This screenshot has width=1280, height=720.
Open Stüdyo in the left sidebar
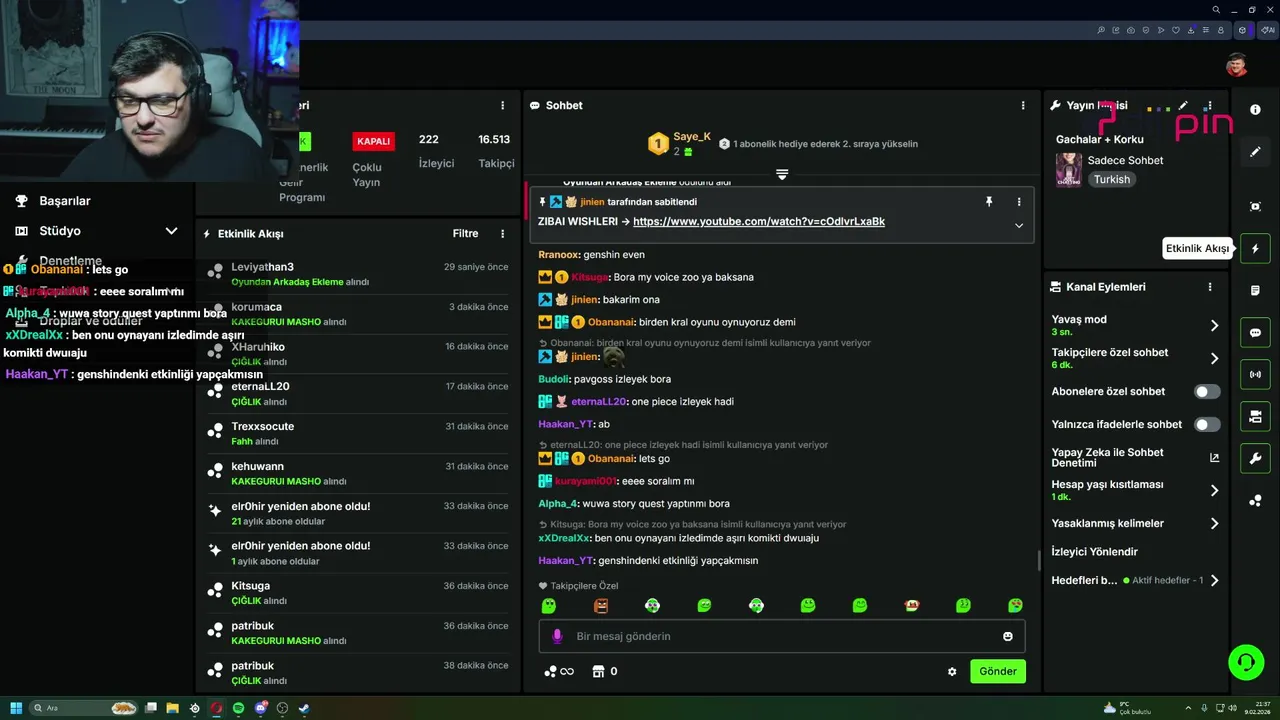60,231
